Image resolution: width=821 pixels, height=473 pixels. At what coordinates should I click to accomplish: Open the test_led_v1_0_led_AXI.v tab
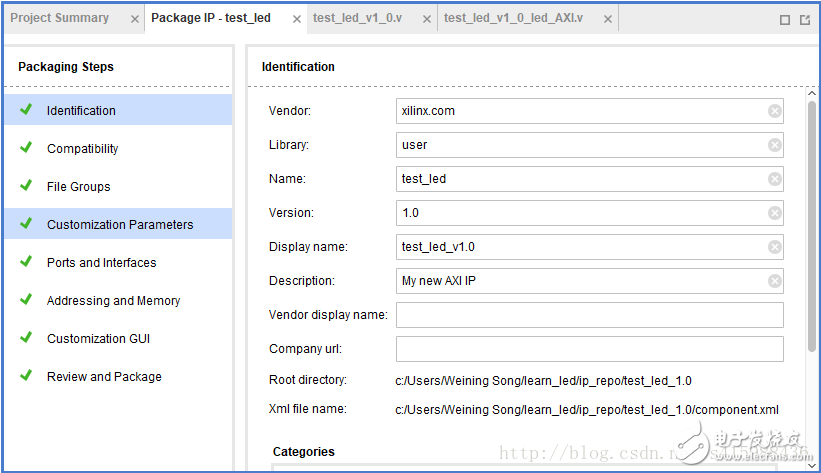pyautogui.click(x=513, y=18)
